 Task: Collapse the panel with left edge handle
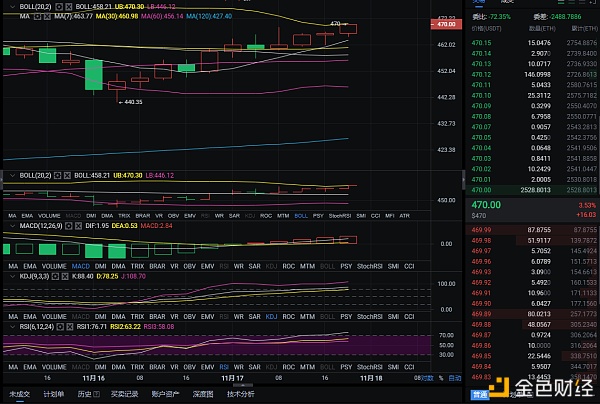point(1,180)
